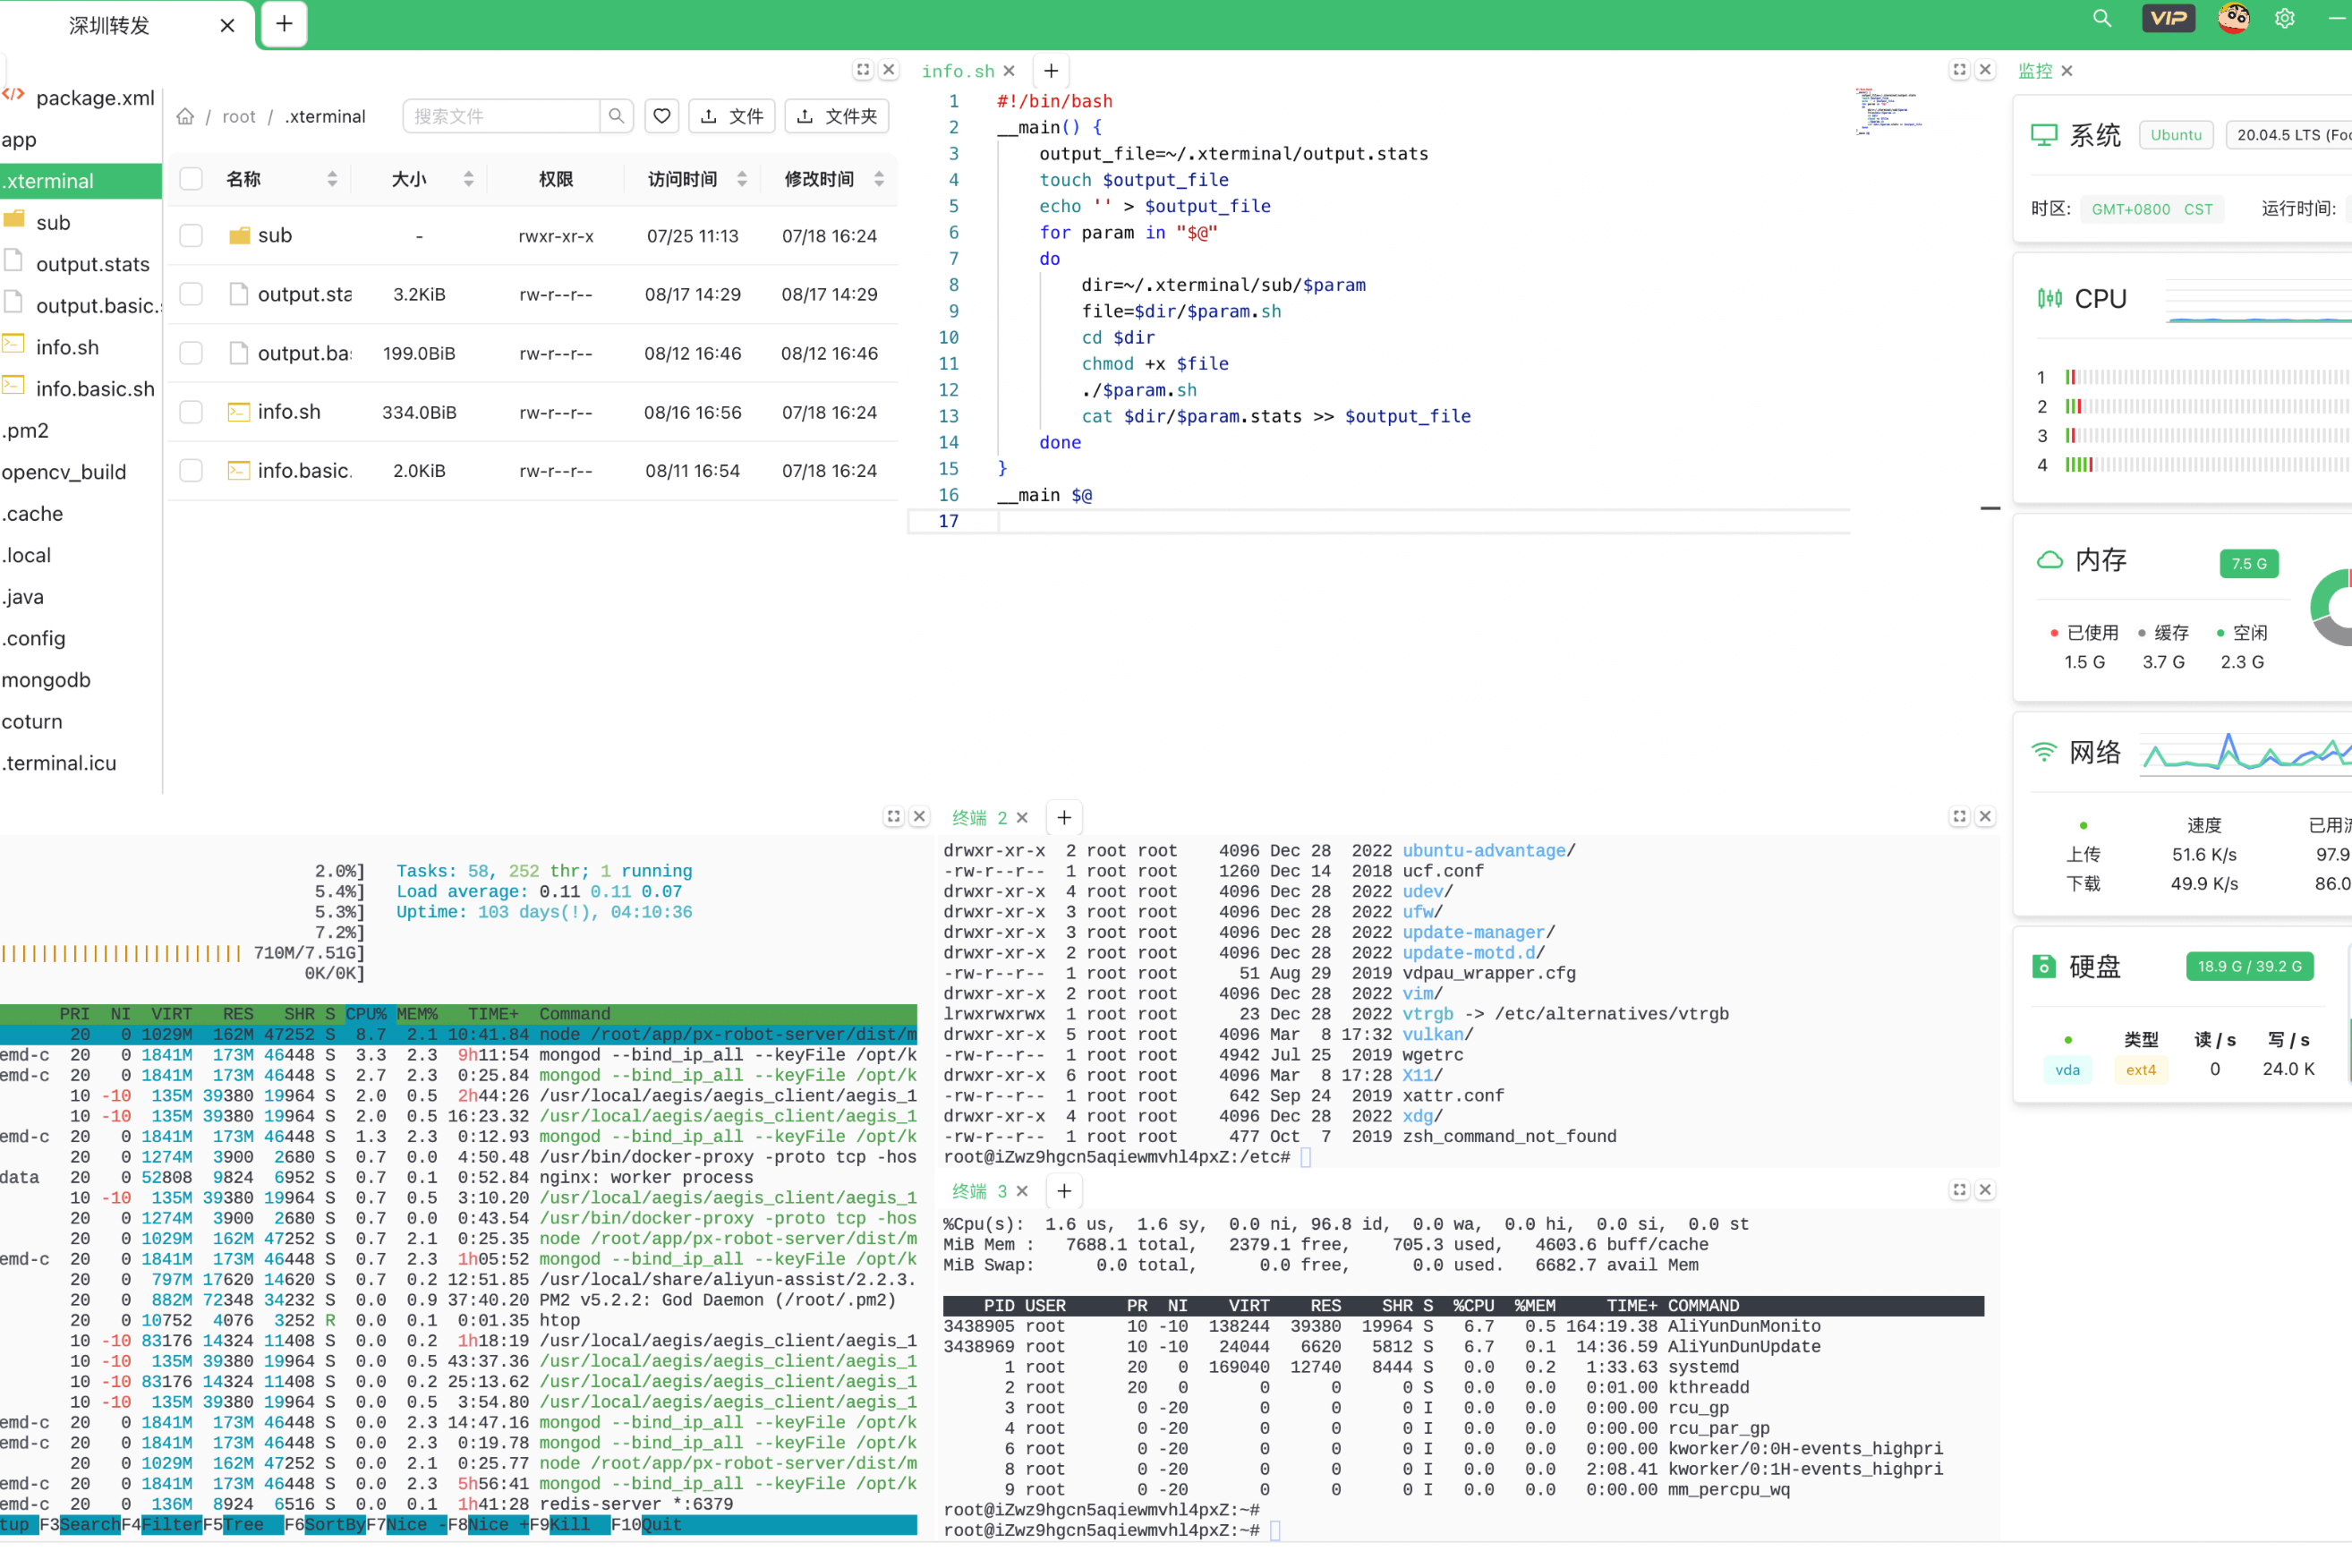This screenshot has height=1568, width=2352.
Task: Maximize the file manager panel
Action: (x=863, y=70)
